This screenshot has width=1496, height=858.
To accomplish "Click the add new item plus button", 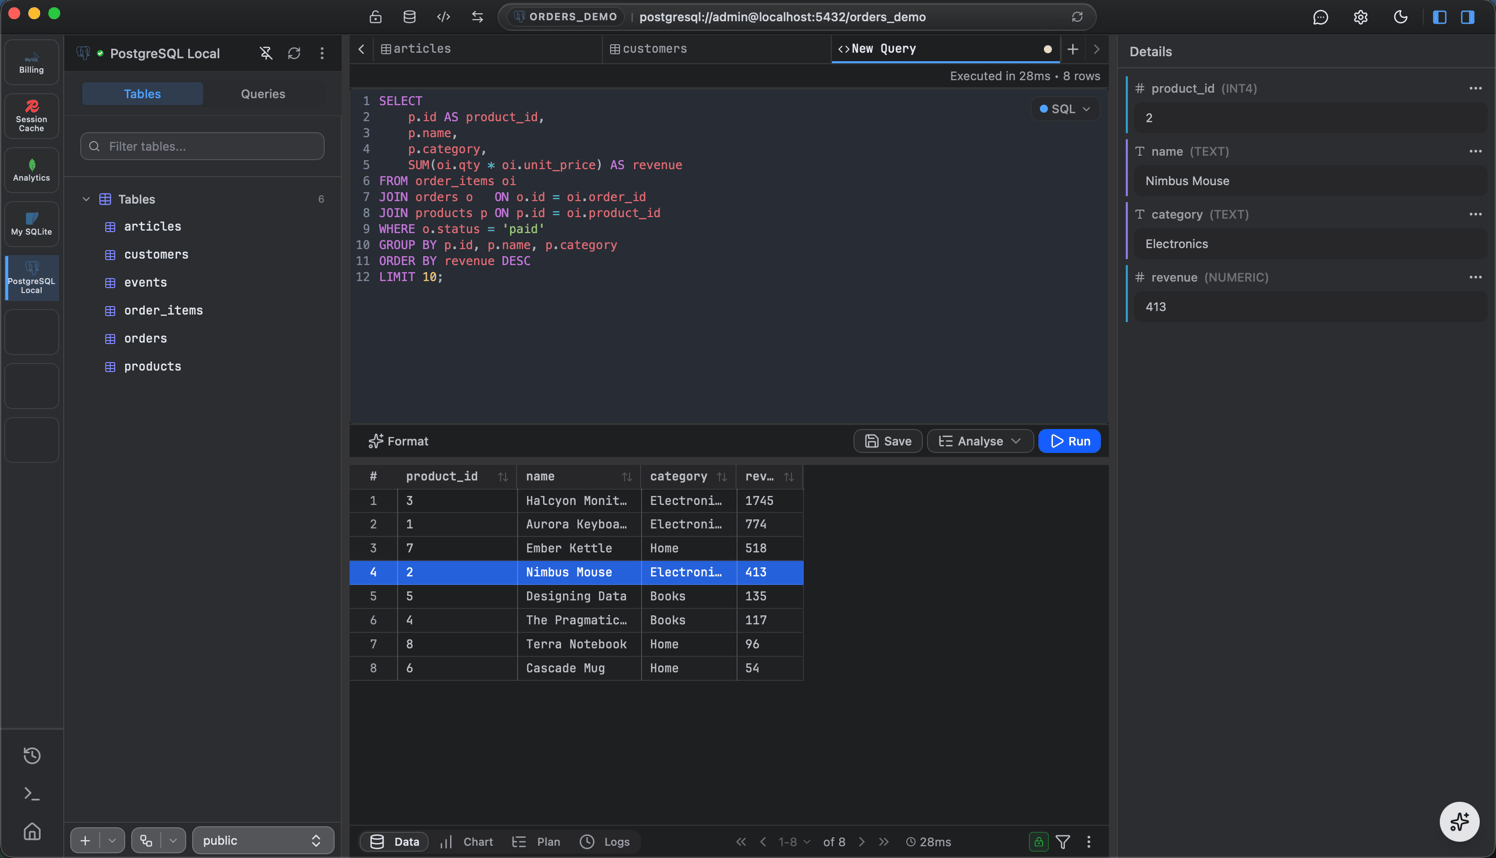I will [x=85, y=841].
